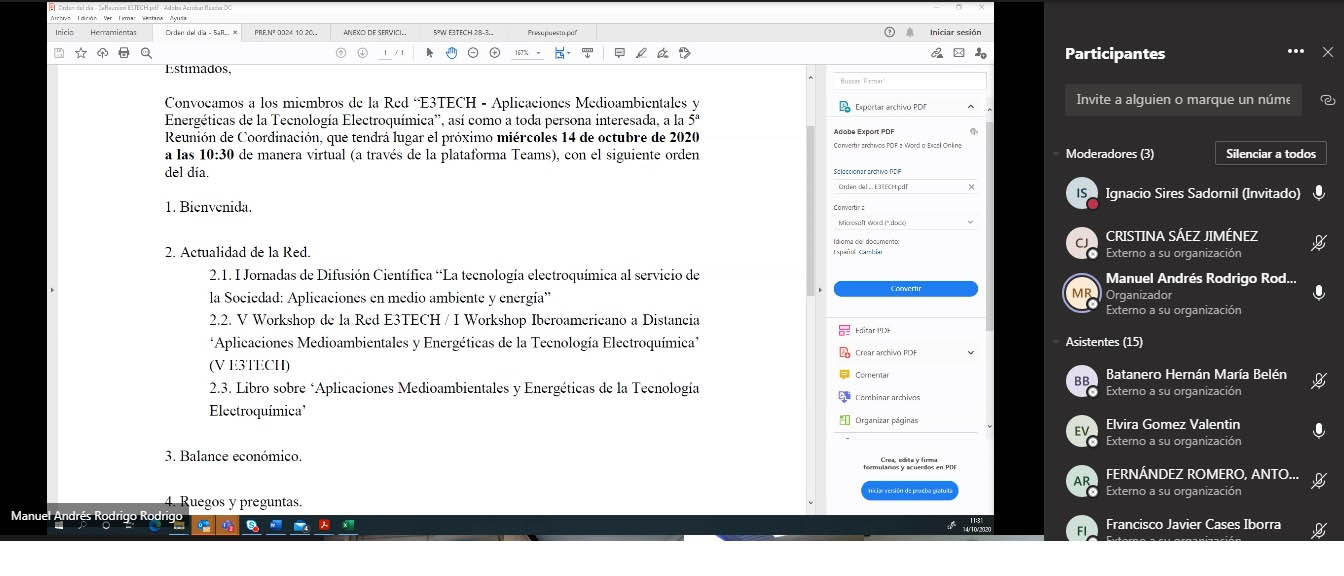Image resolution: width=1344 pixels, height=576 pixels.
Task: Bookmark the document with the star icon
Action: (80, 53)
